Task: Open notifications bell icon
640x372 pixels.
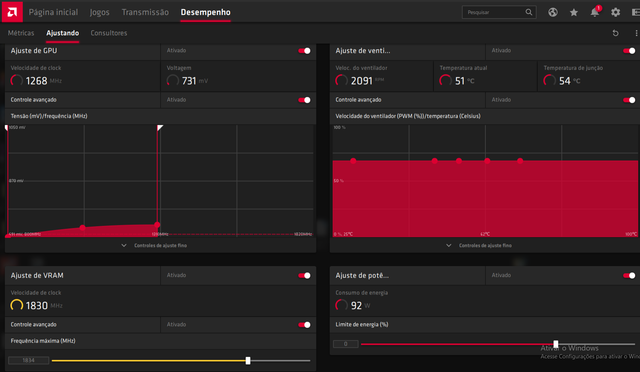Action: [x=595, y=12]
